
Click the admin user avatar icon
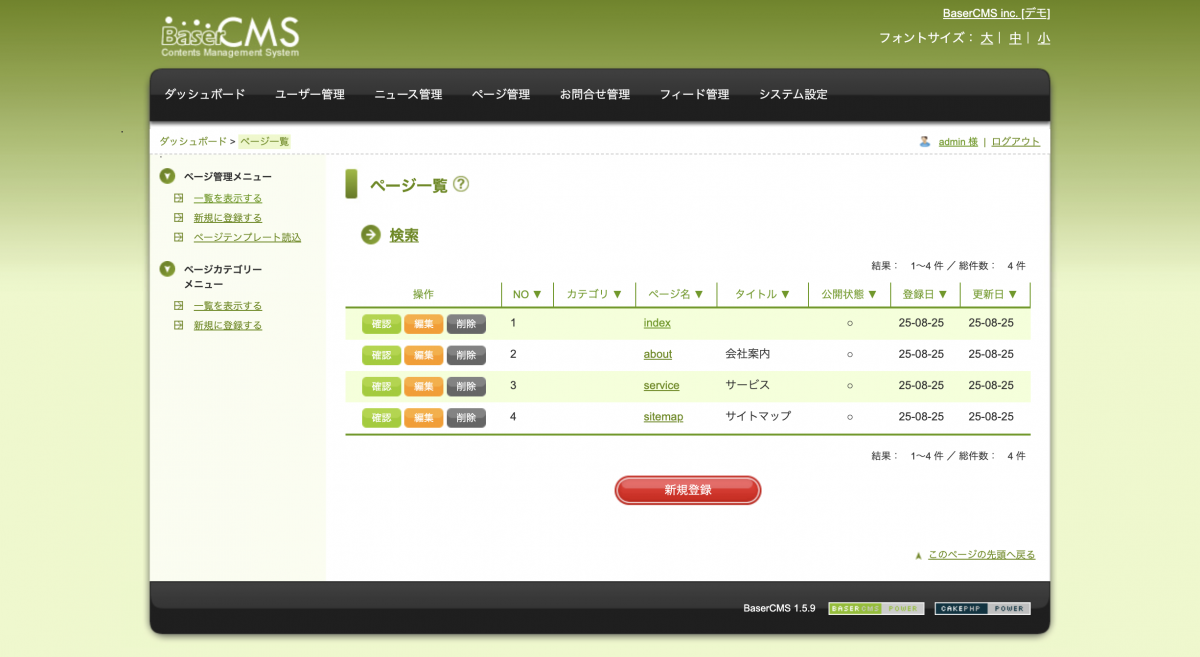coord(925,142)
